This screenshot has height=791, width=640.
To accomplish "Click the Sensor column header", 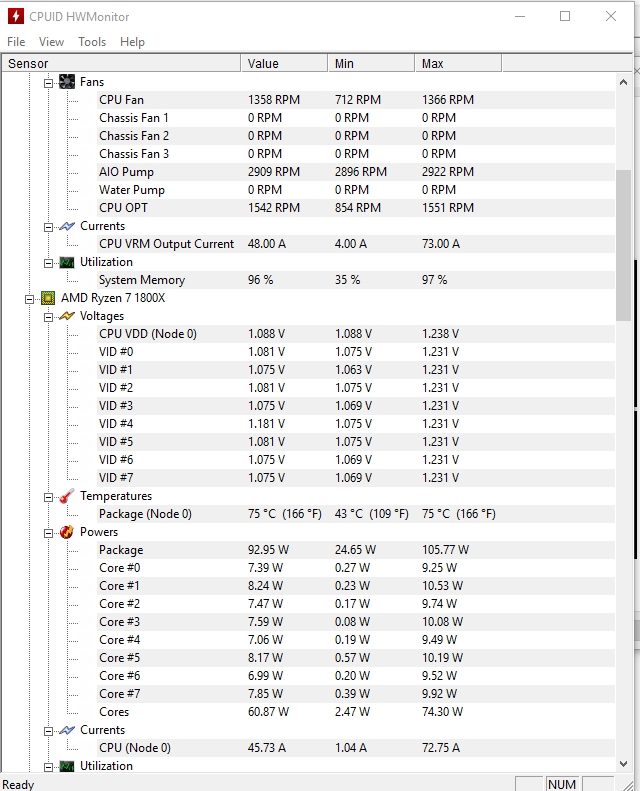I will (x=120, y=63).
